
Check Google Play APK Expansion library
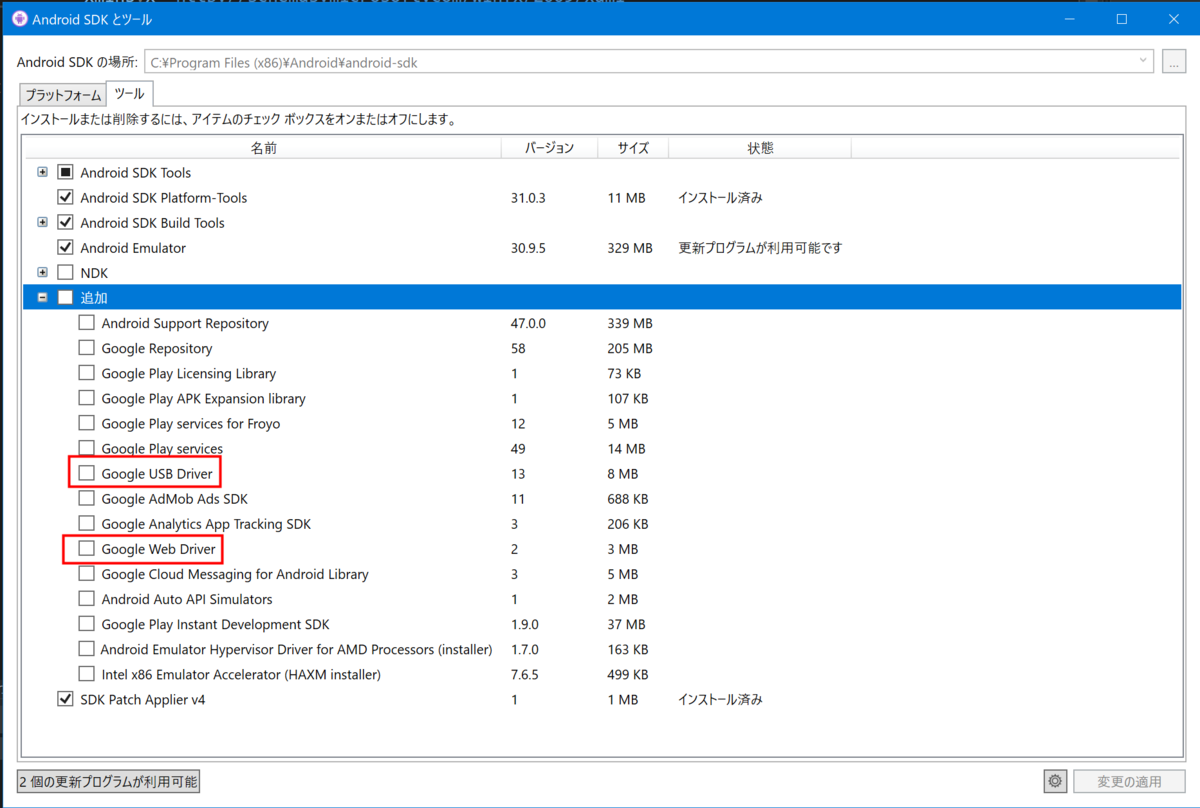[x=87, y=398]
